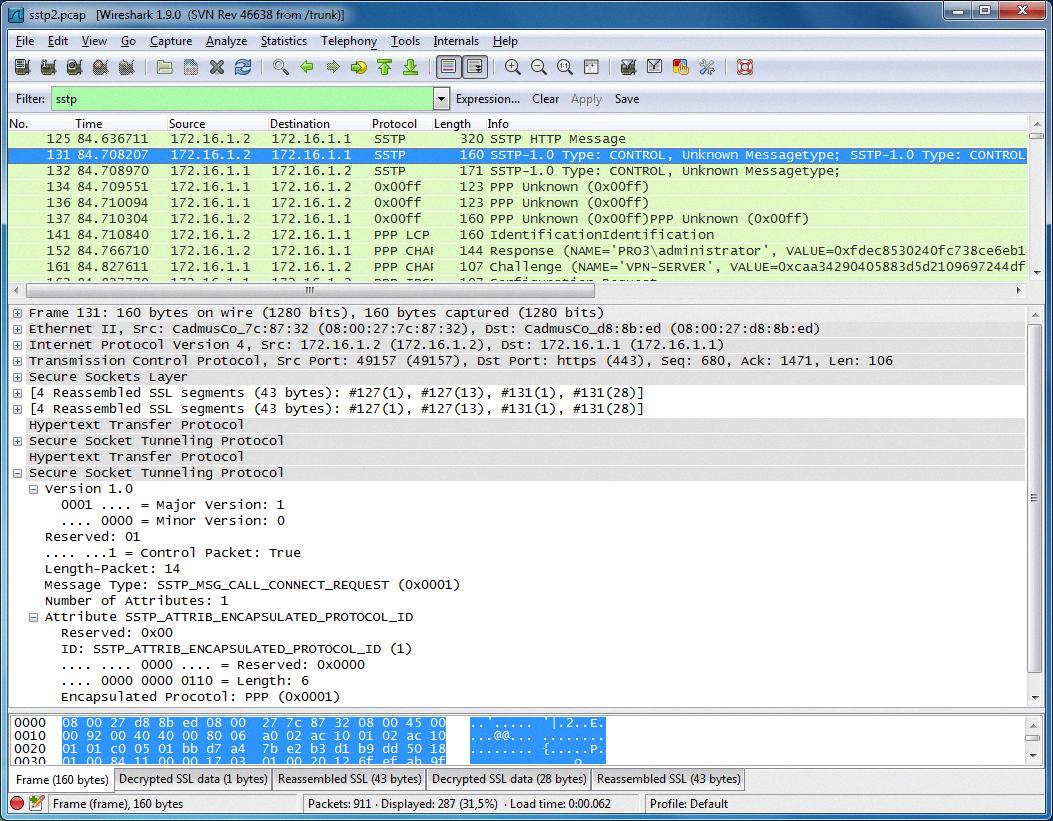1053x821 pixels.
Task: Open a capture file icon
Action: (x=165, y=67)
